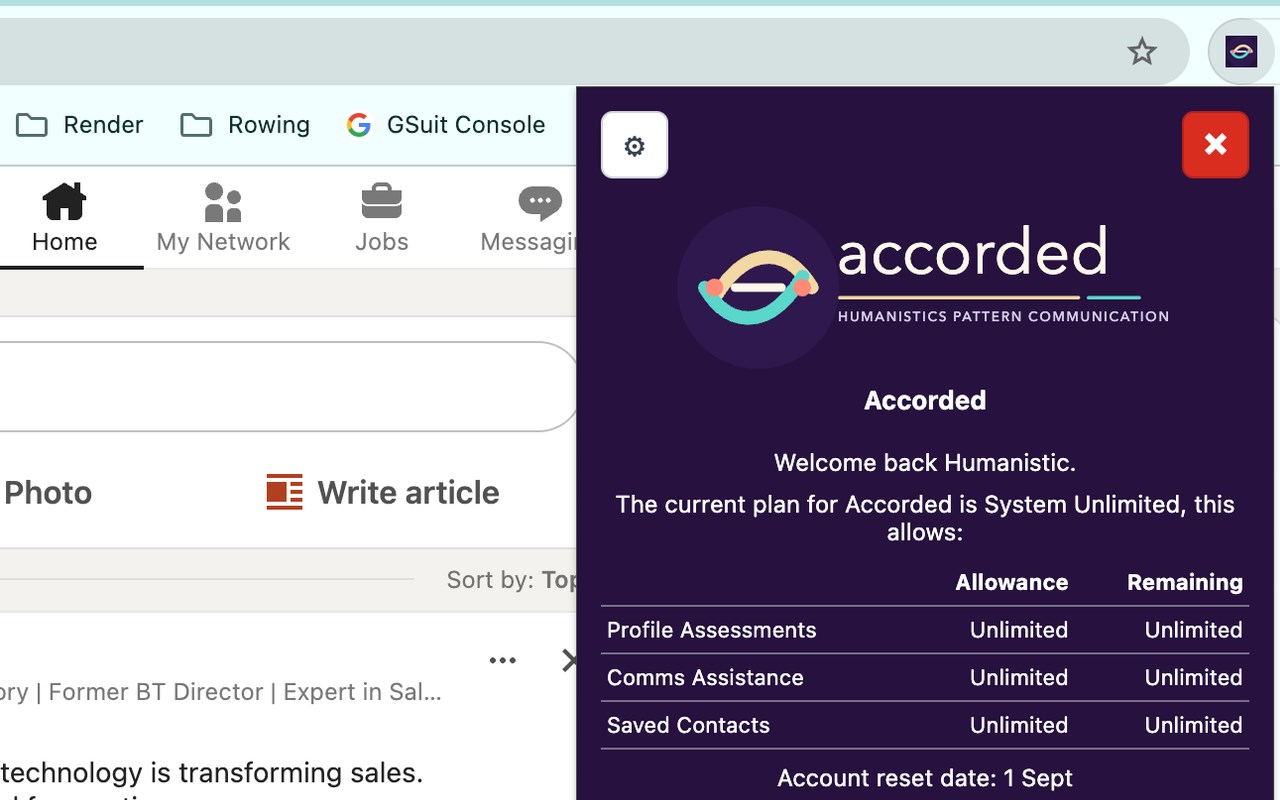
Task: Click the Comms Assistance Remaining value
Action: pyautogui.click(x=1193, y=677)
